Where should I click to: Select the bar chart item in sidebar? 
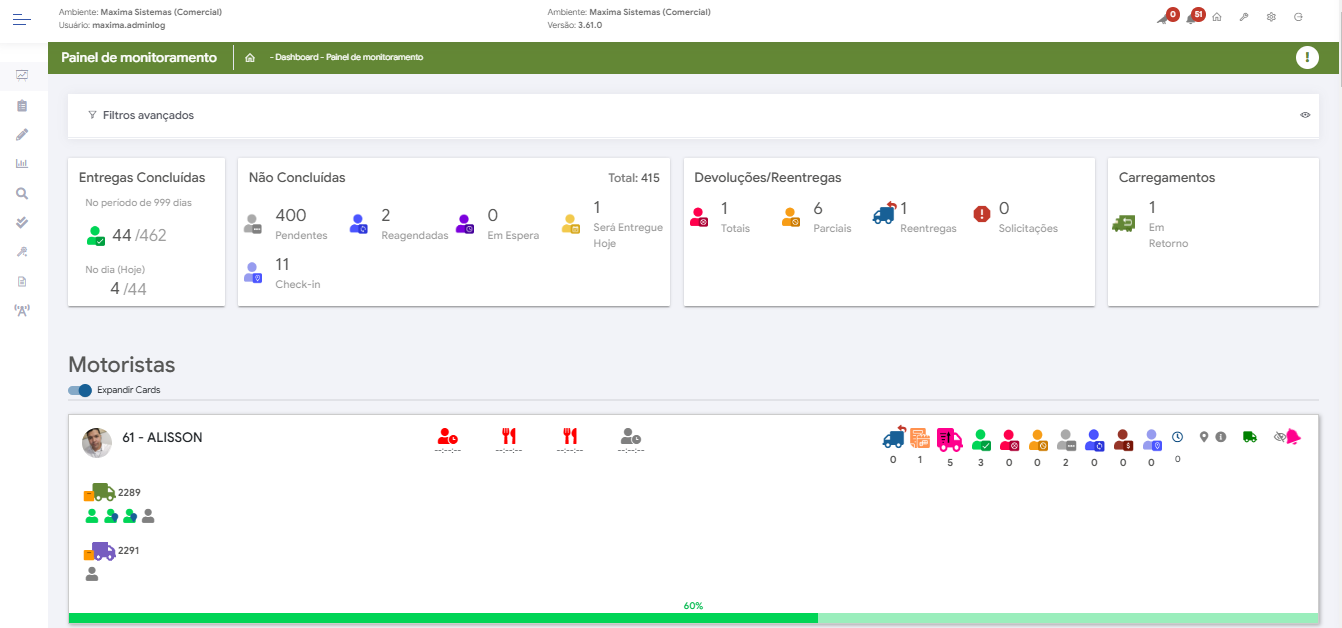click(22, 164)
